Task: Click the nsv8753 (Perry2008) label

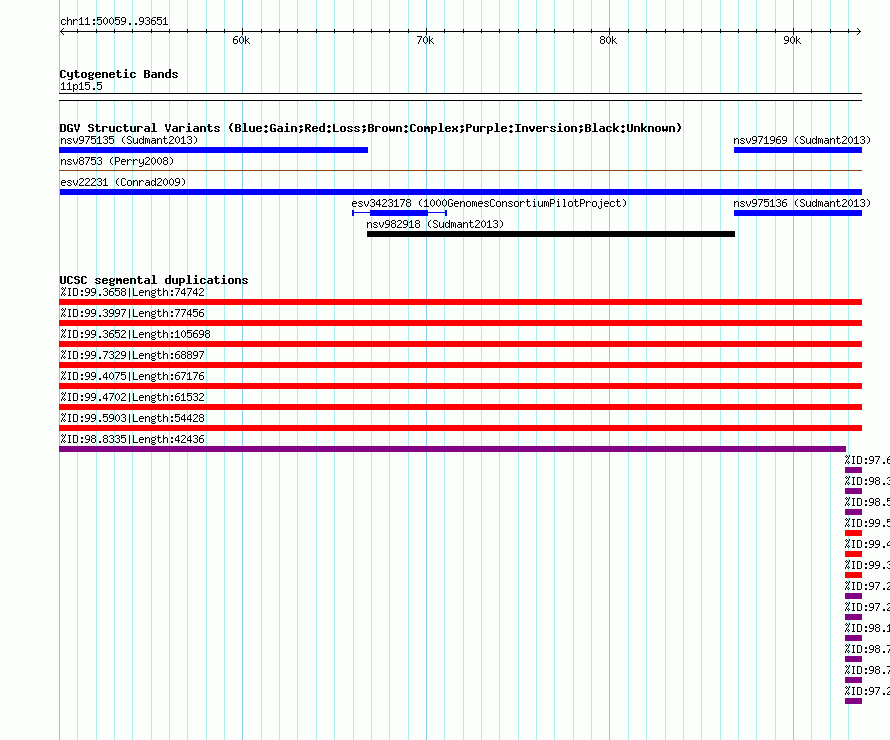Action: 117,161
